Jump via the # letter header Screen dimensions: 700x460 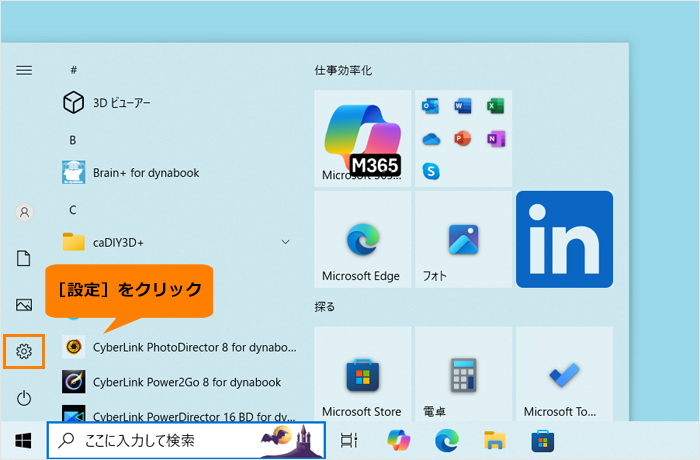74,70
